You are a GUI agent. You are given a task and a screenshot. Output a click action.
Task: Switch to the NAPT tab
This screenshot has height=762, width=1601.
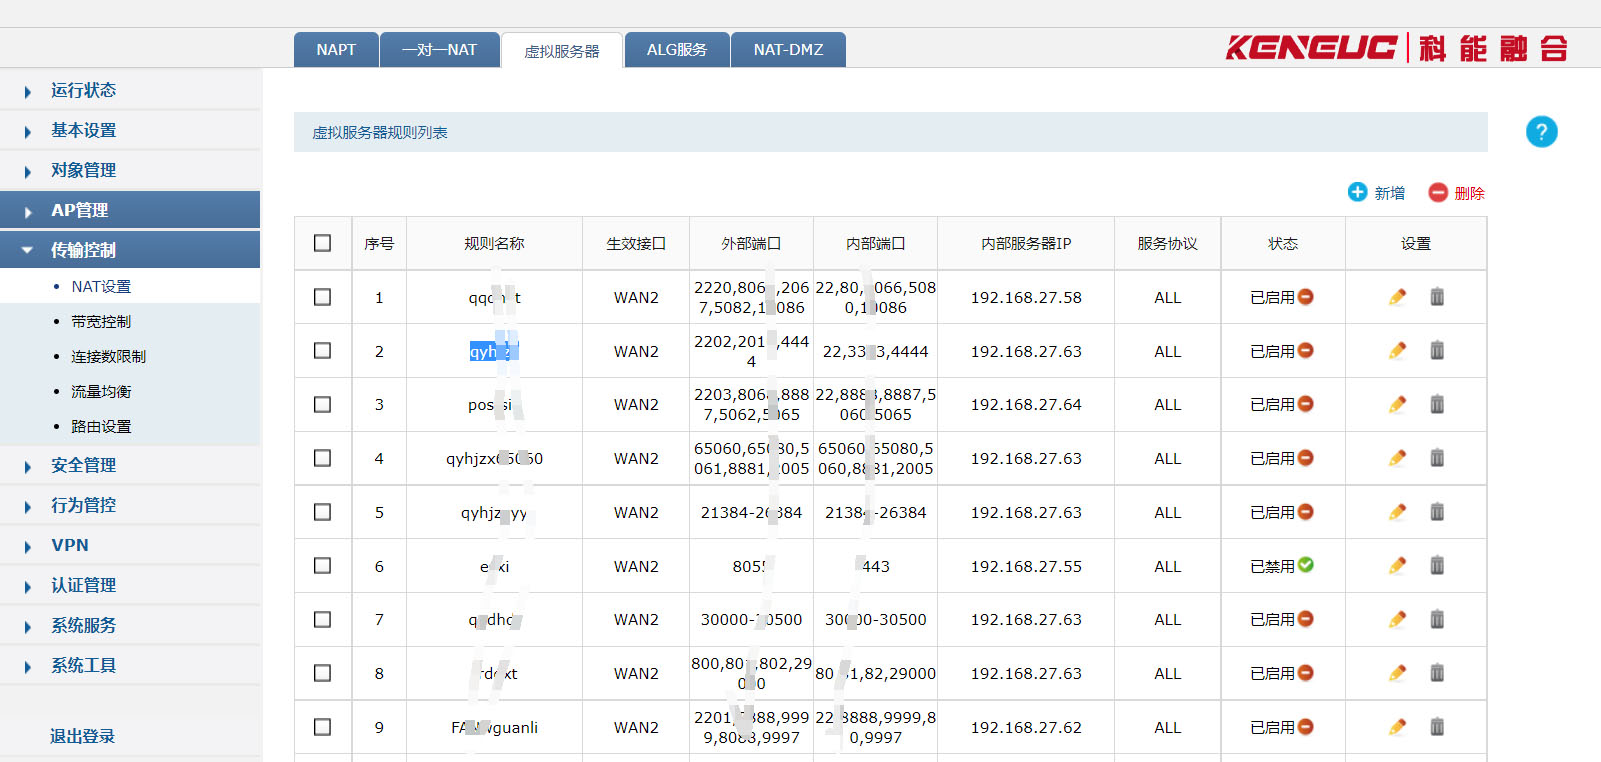pos(336,50)
